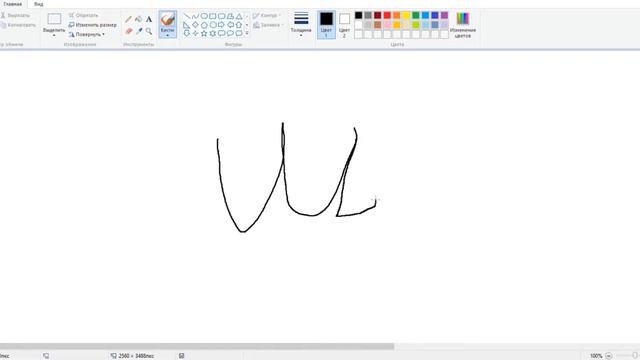Choose the pink palette swatch
This screenshot has height=360, width=640.
(x=387, y=25)
